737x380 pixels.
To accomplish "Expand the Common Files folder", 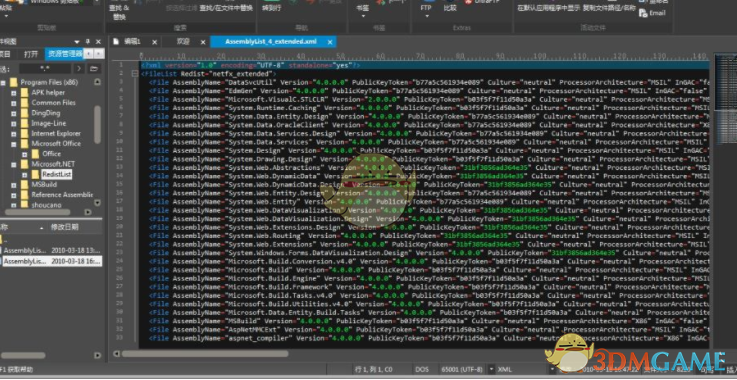I will 14,103.
